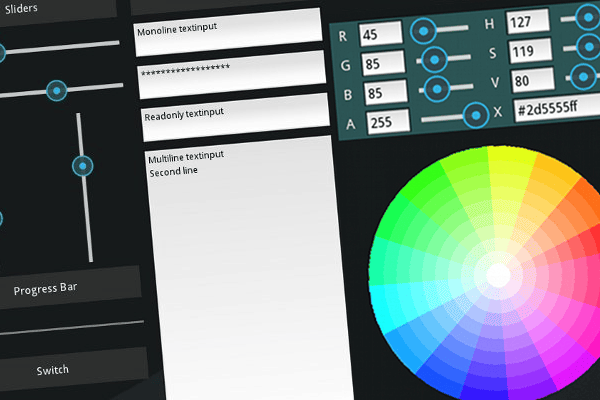Click the A value field showing 255
The height and width of the screenshot is (400, 600).
click(389, 123)
